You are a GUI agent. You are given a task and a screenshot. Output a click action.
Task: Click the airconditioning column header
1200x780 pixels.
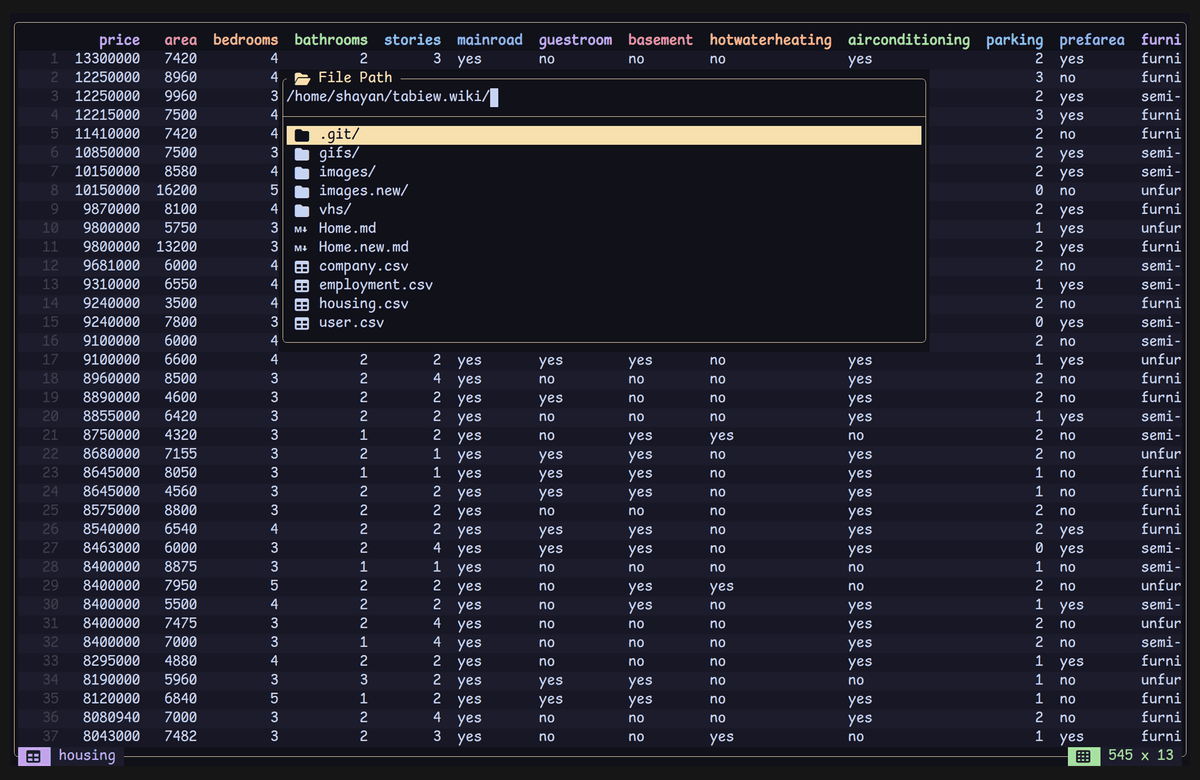(x=909, y=40)
